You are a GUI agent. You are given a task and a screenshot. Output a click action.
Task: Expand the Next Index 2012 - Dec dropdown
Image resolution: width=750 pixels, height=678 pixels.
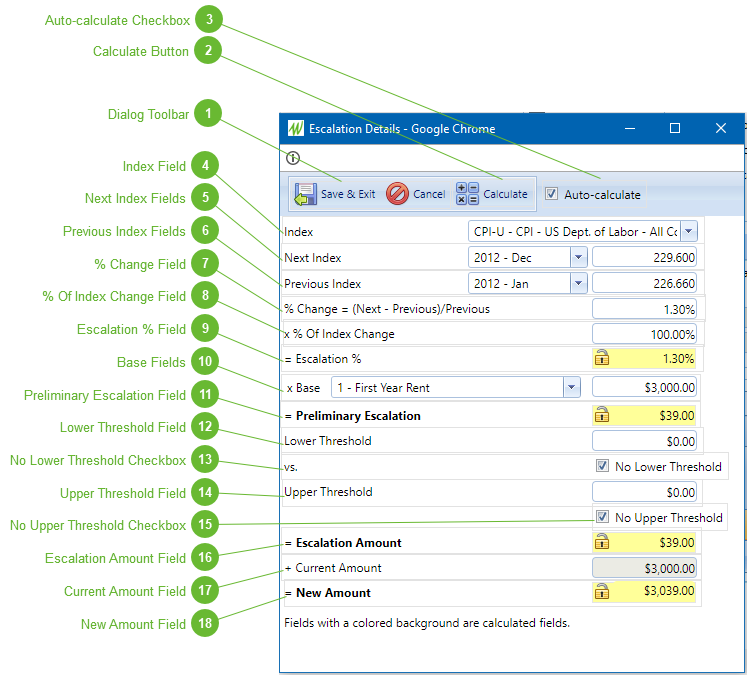[578, 258]
